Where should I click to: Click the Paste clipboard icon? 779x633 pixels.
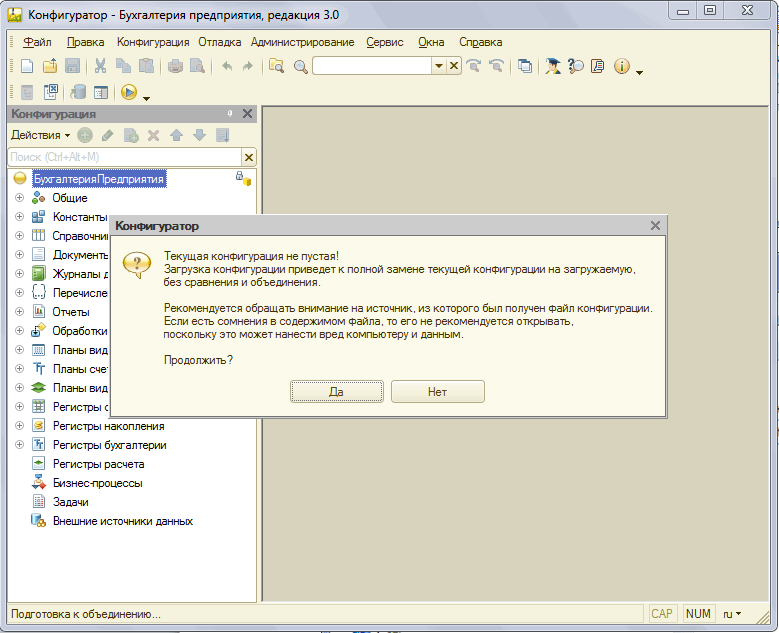pos(146,66)
